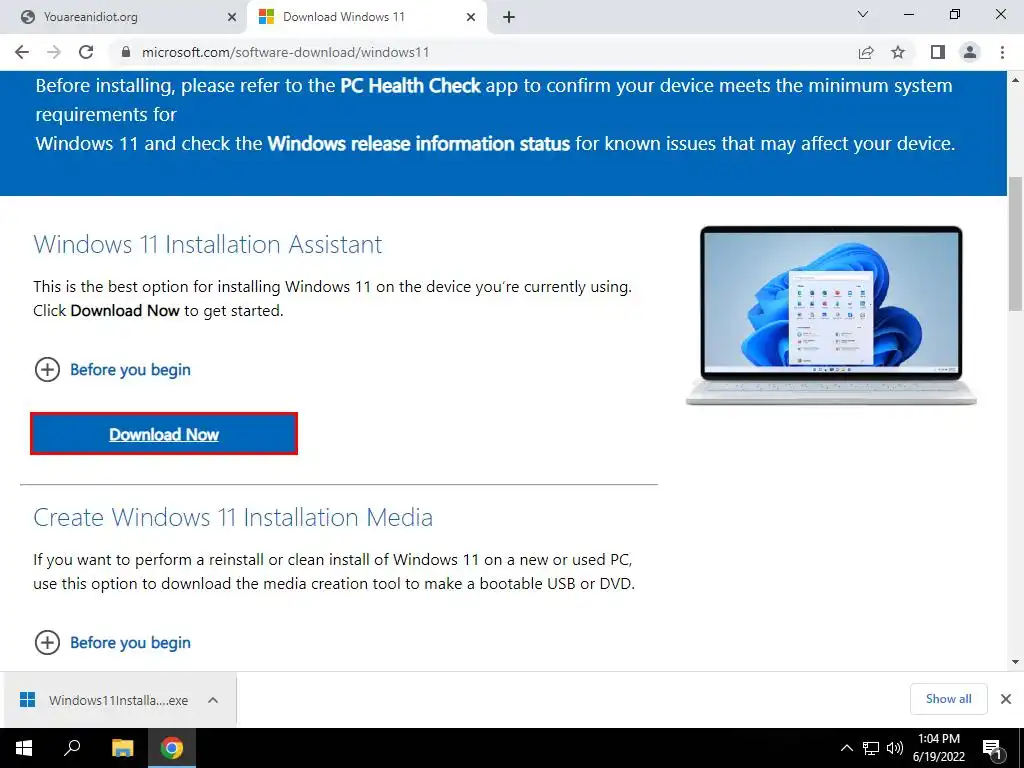1024x768 pixels.
Task: Open the Chrome profile avatar
Action: (970, 52)
